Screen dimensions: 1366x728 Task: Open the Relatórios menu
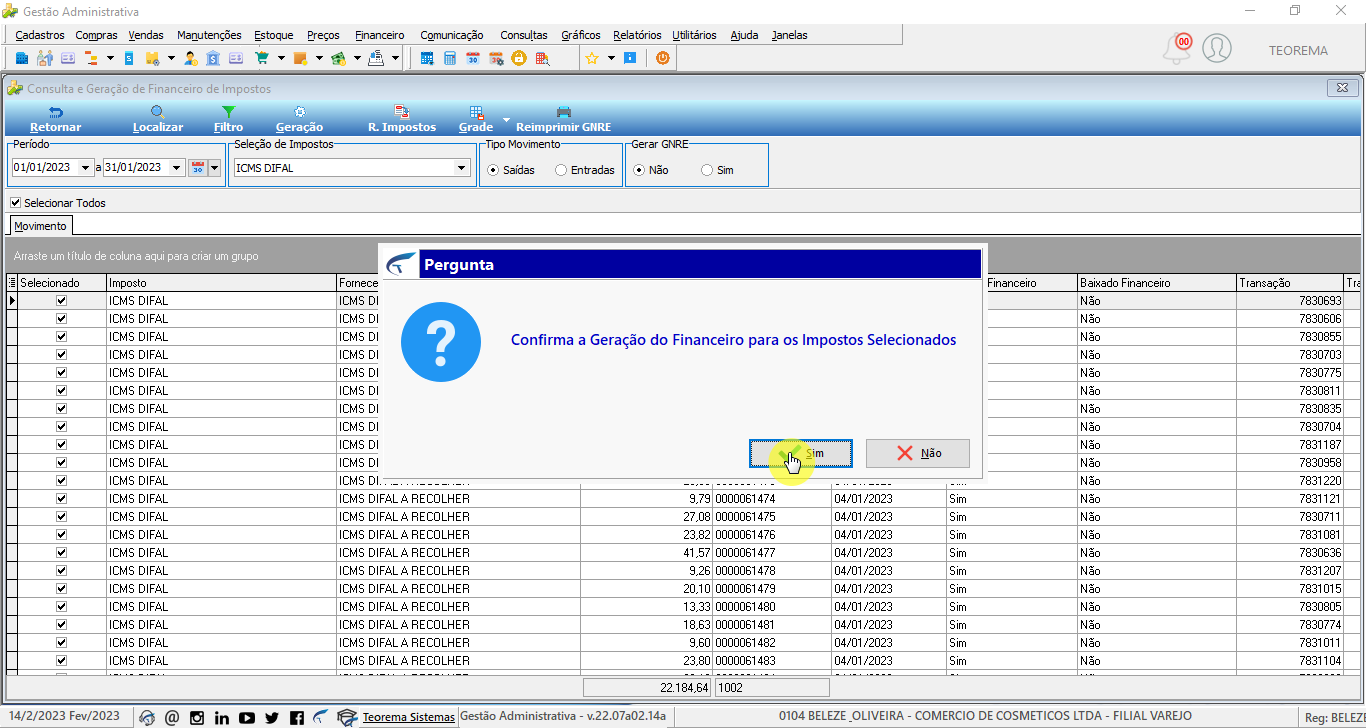pyautogui.click(x=637, y=35)
